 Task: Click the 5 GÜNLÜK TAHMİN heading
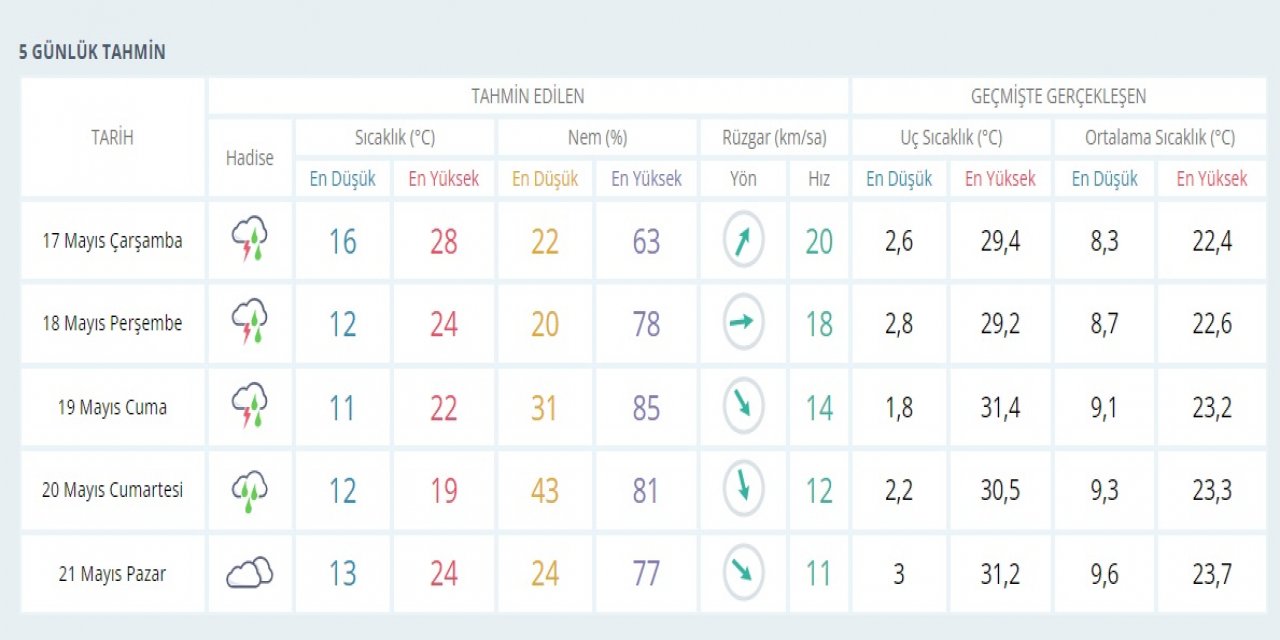92,53
